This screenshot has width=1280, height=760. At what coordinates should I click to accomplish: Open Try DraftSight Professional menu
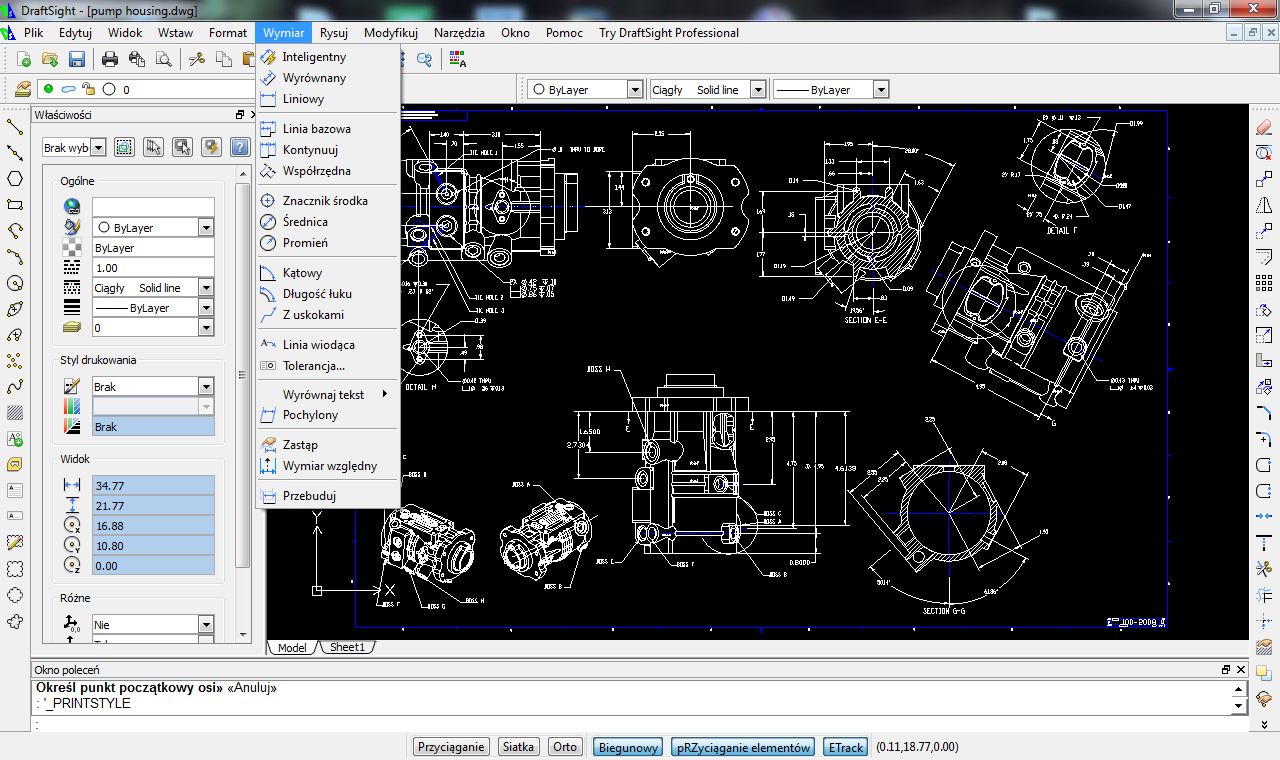(669, 32)
